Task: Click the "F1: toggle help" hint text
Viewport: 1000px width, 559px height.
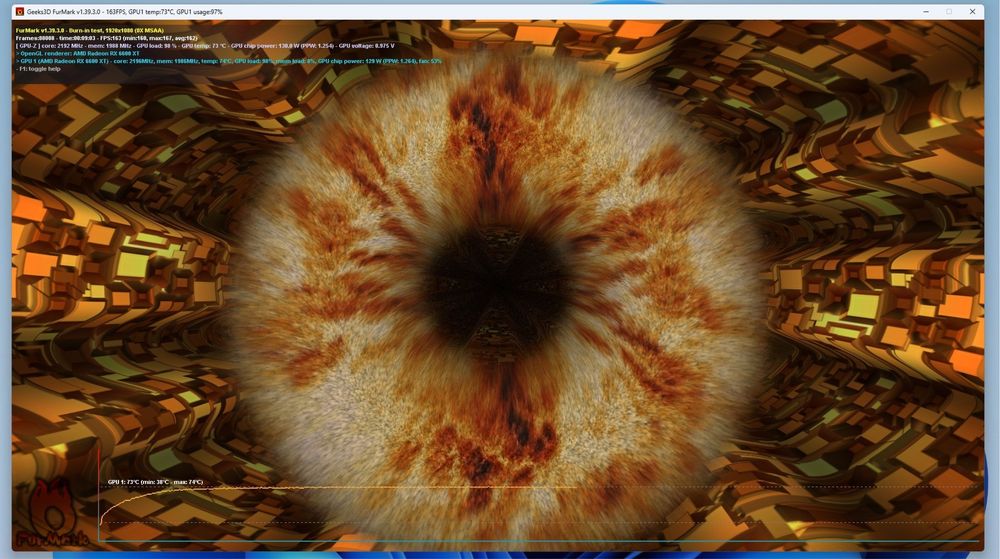Action: pos(38,69)
